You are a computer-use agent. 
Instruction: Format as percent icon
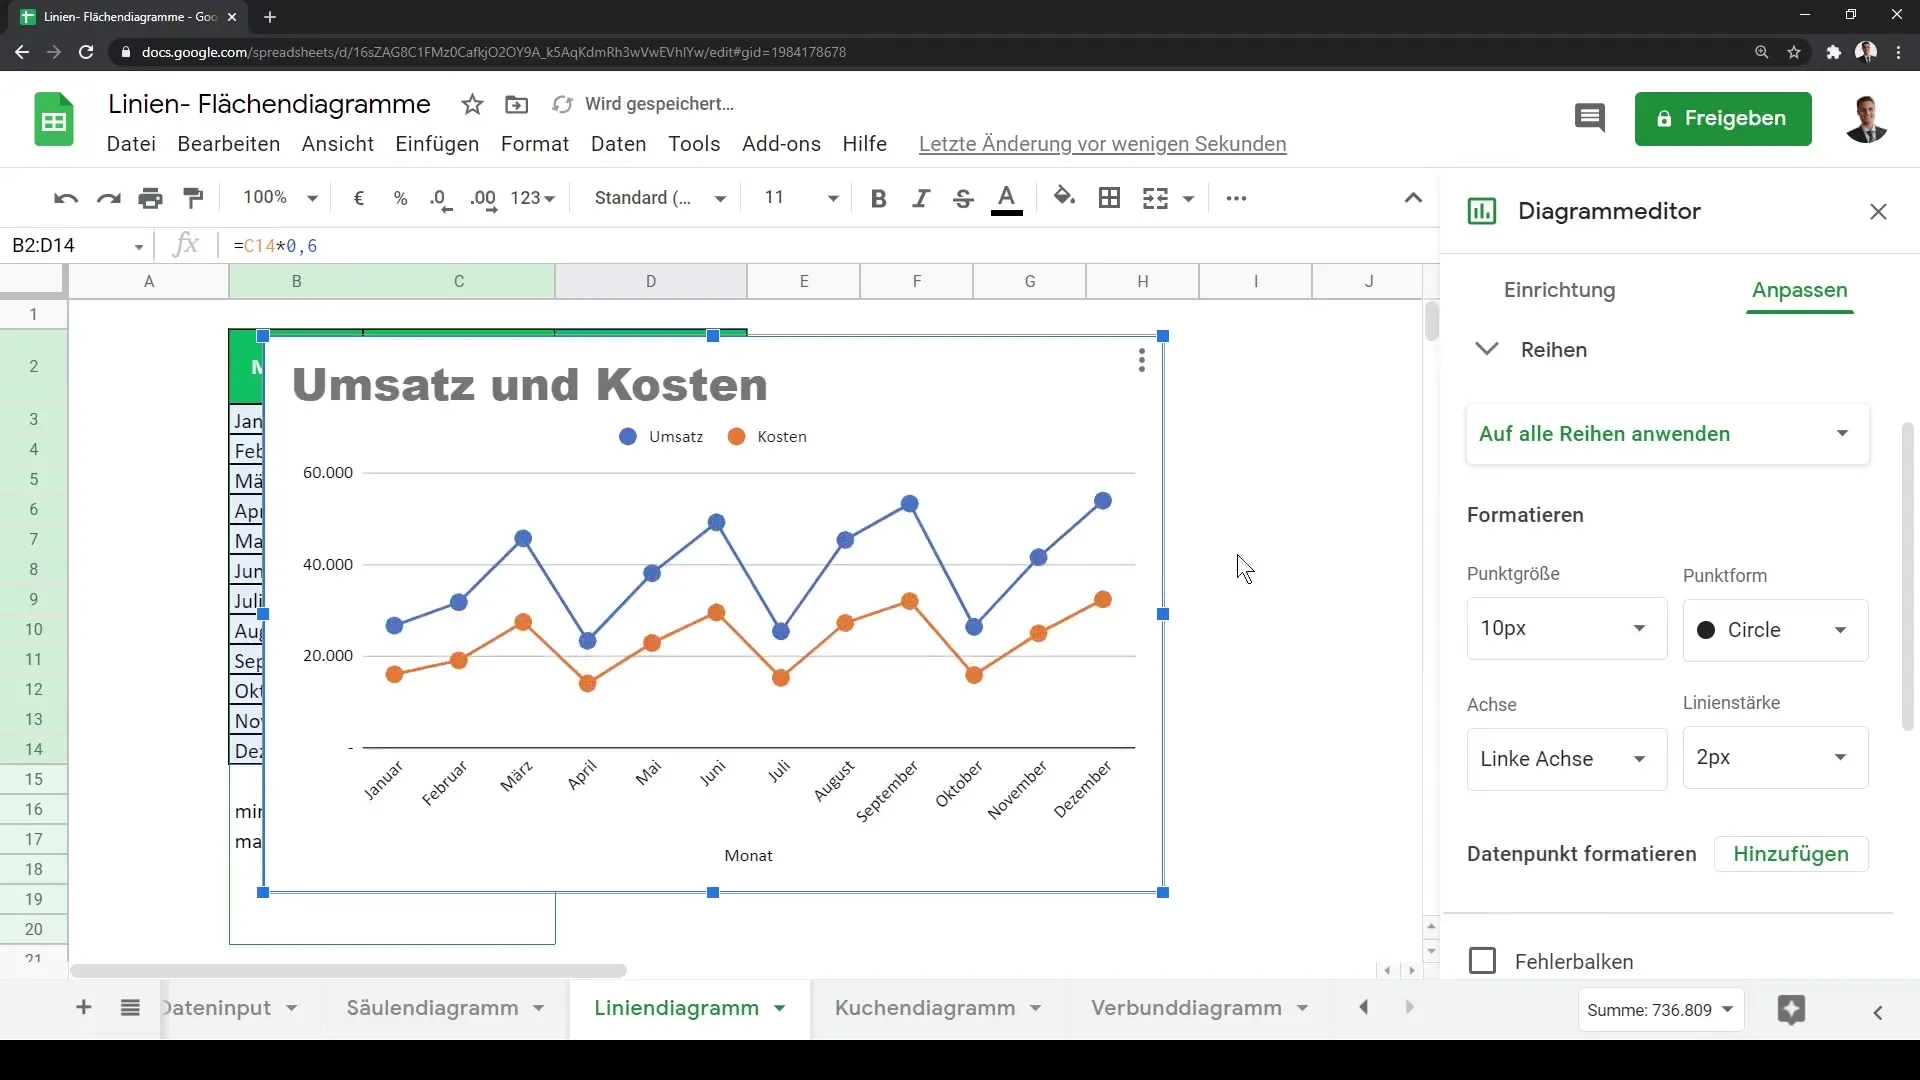[x=401, y=198]
